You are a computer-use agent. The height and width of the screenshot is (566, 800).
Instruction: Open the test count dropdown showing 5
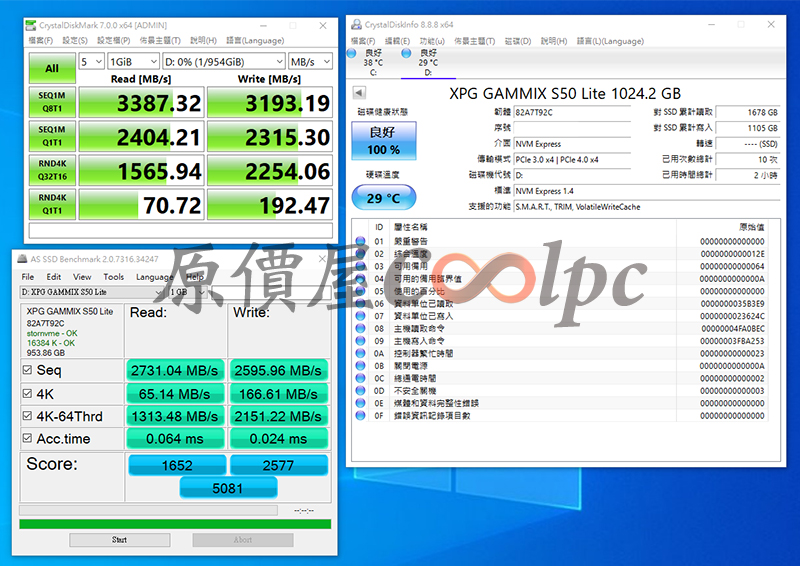click(92, 62)
